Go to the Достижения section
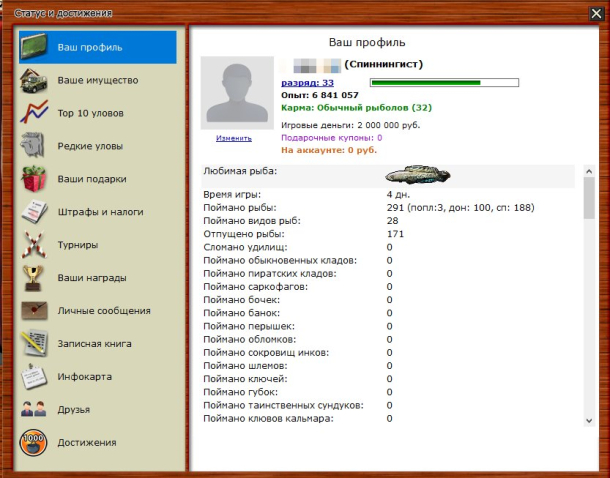 click(87, 443)
